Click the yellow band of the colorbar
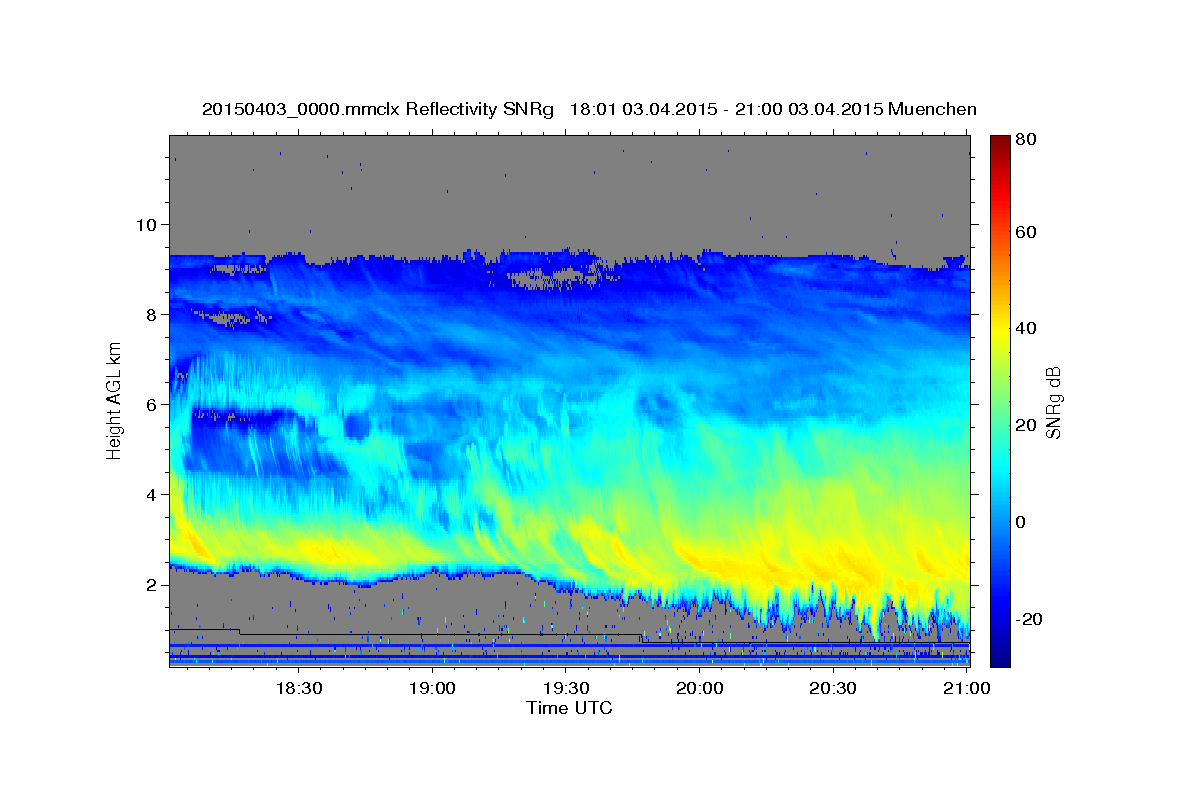The image size is (1200, 800). pos(999,330)
